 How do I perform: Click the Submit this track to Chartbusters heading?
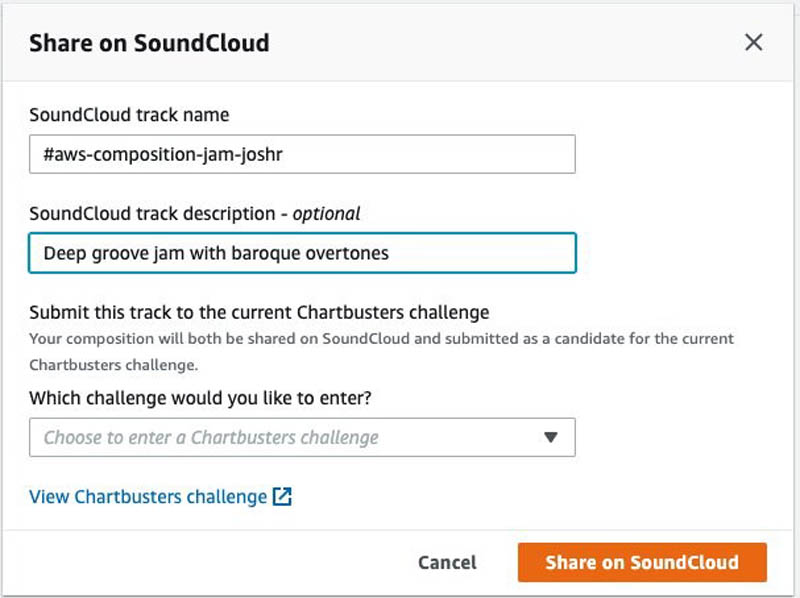point(259,312)
